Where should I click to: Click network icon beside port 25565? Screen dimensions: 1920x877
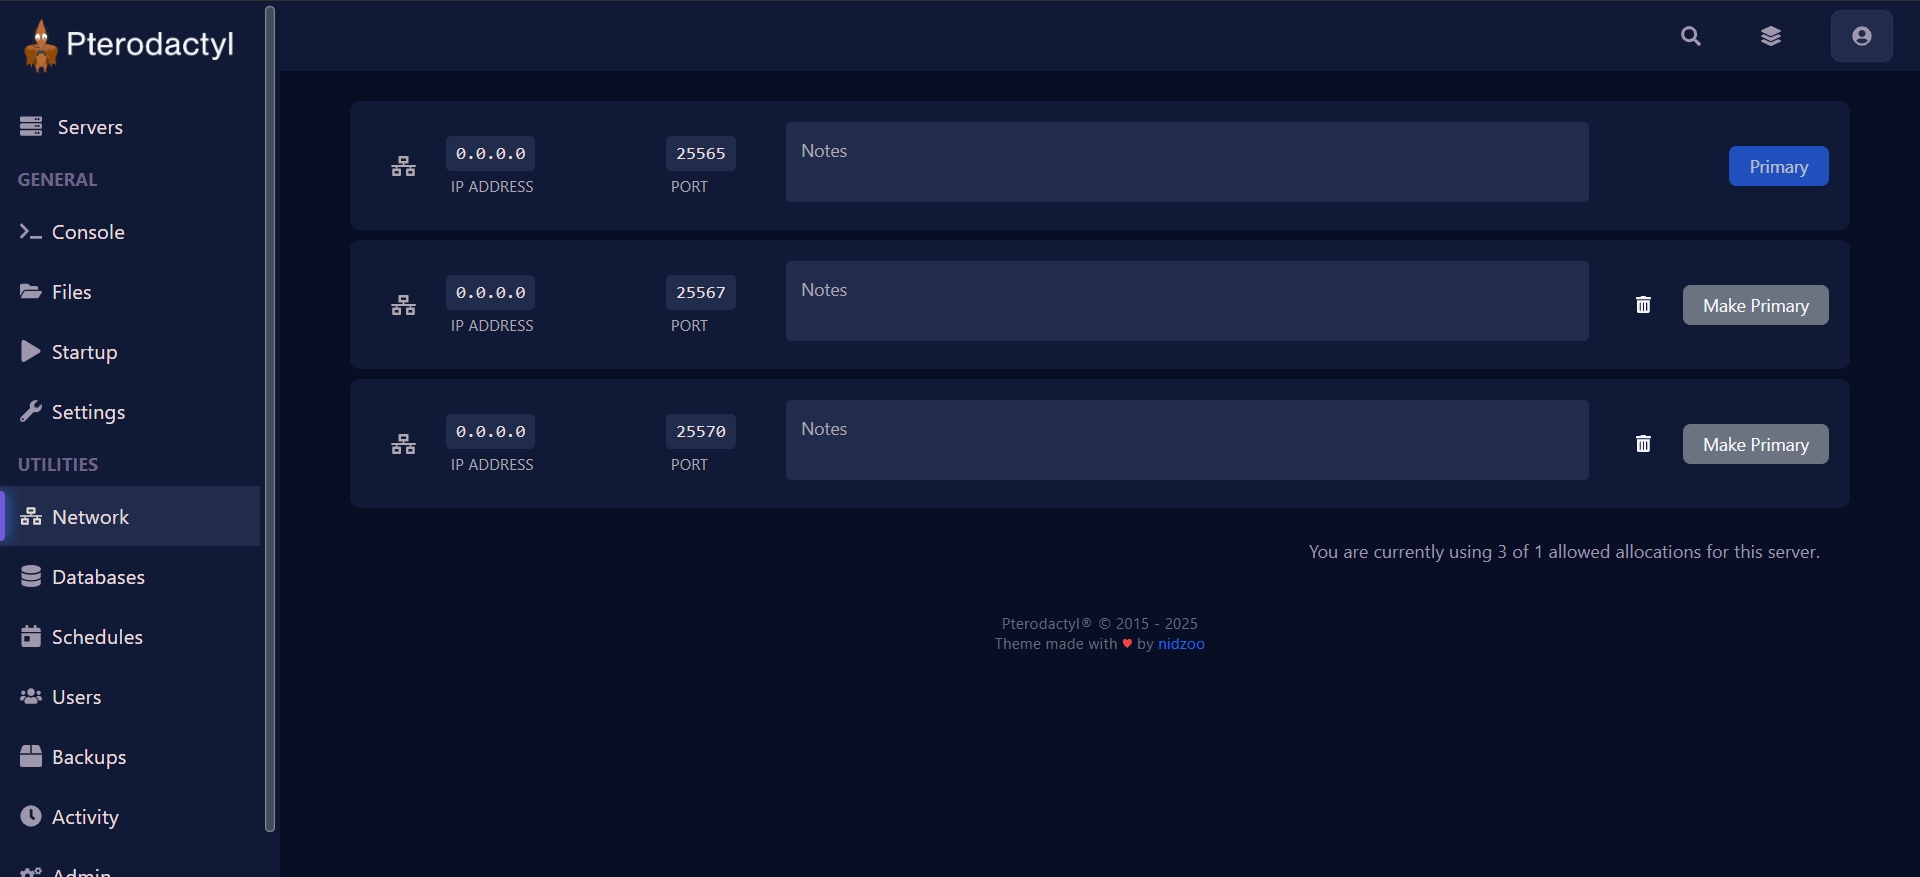click(x=403, y=166)
